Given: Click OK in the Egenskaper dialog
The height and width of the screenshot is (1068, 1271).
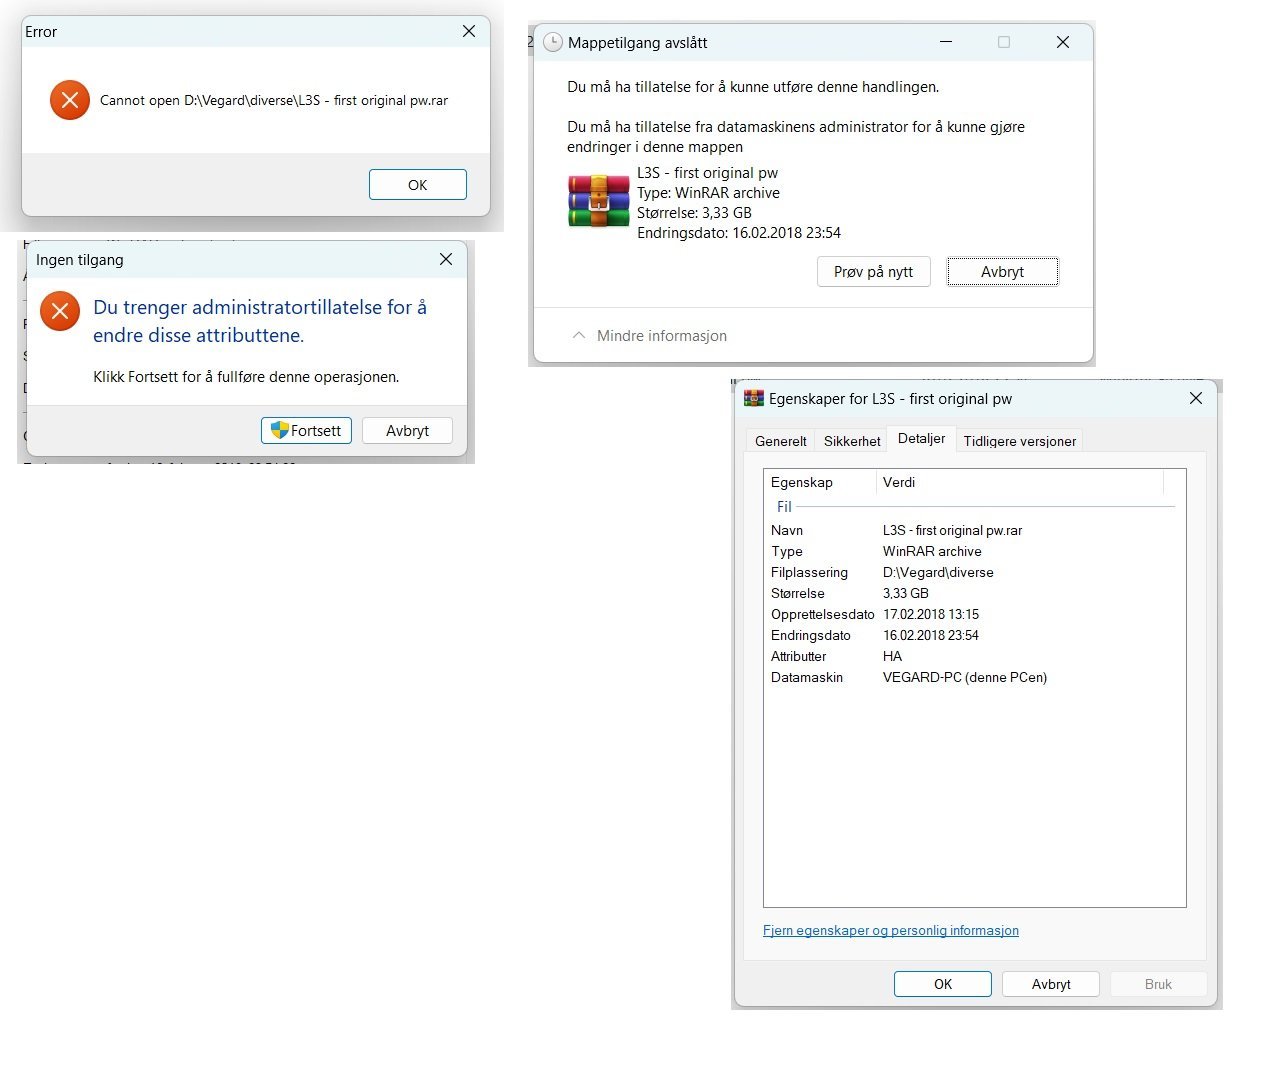Looking at the screenshot, I should point(943,984).
